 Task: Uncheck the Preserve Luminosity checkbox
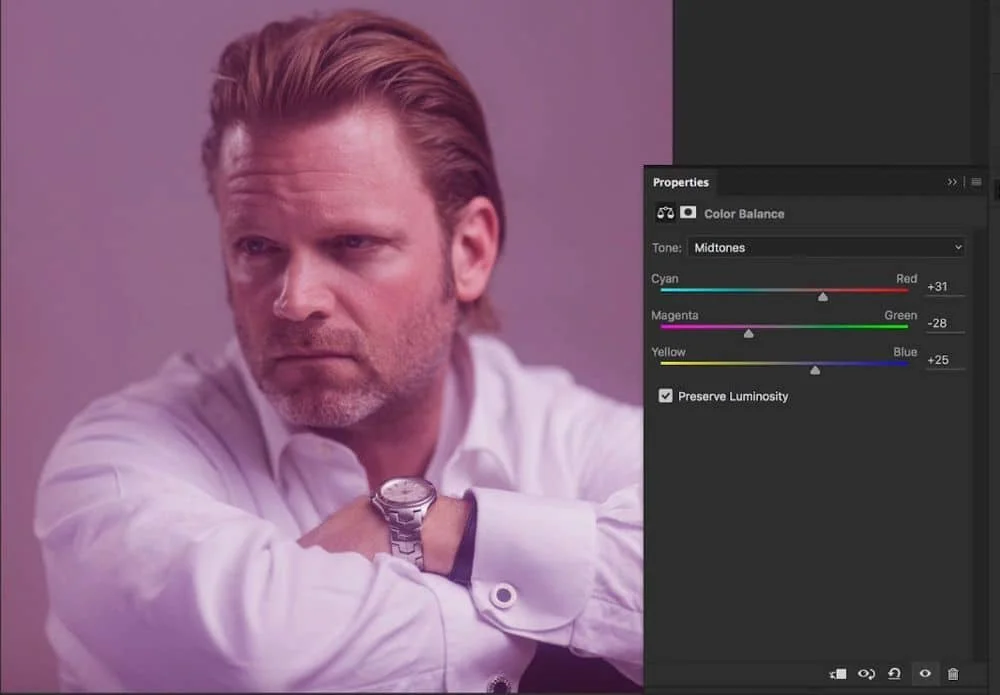point(666,397)
